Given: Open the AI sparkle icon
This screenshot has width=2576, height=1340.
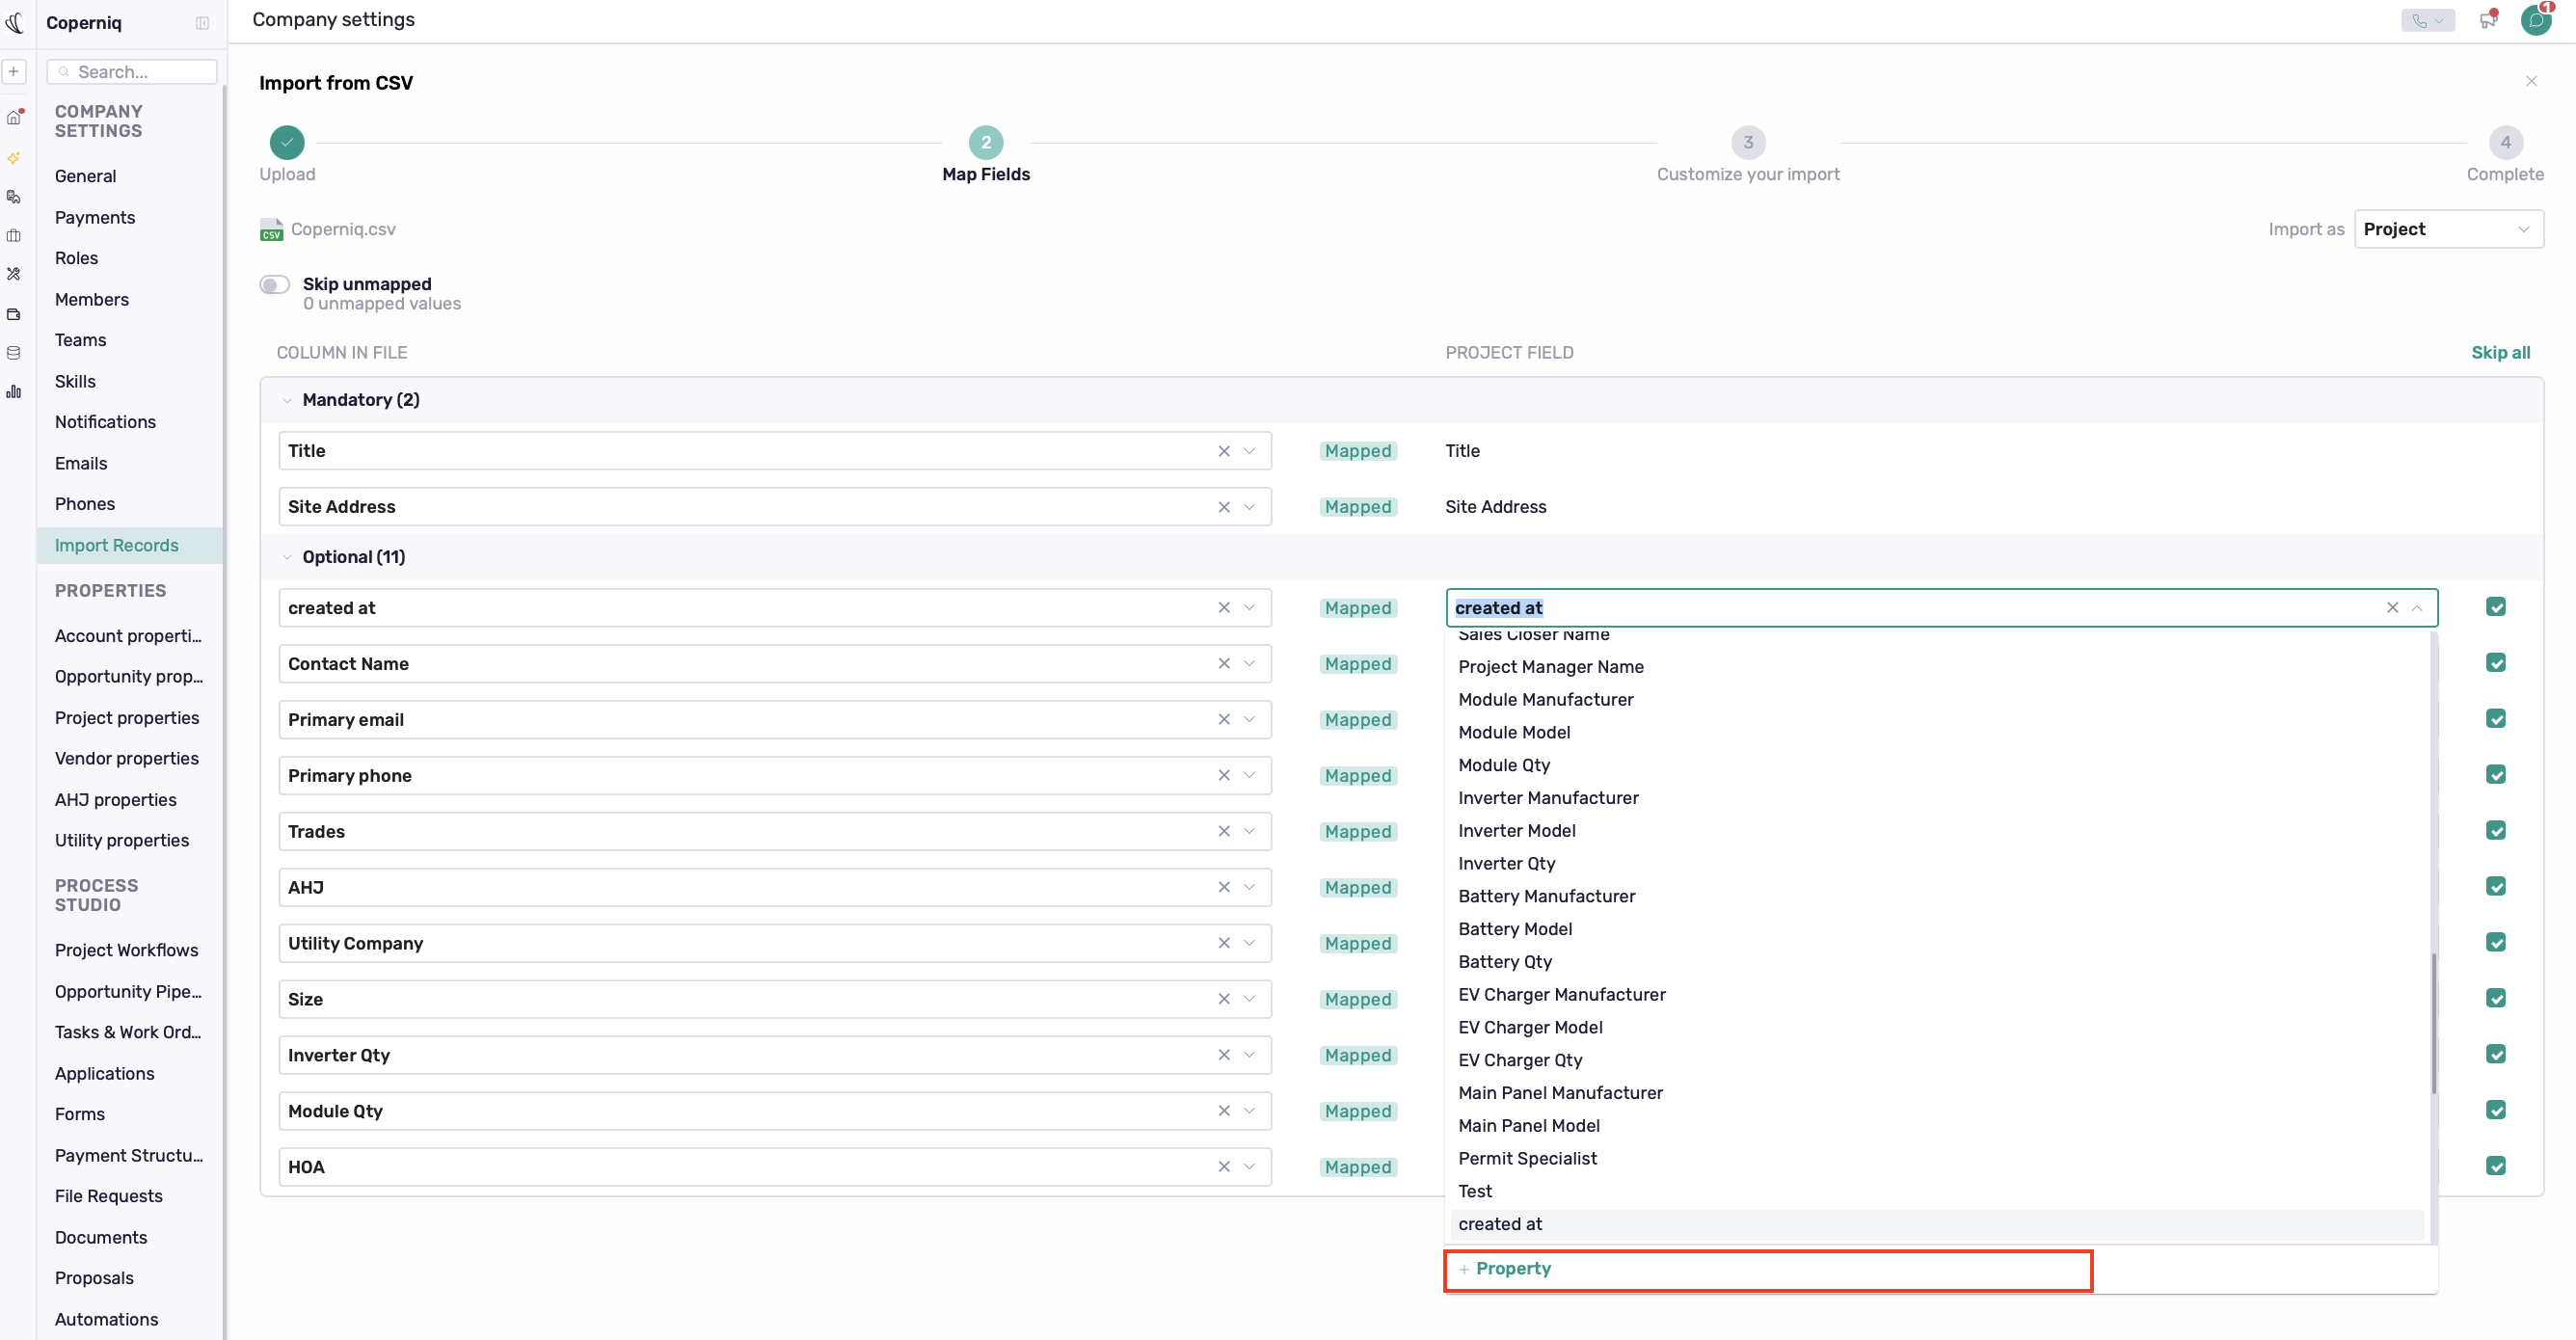Looking at the screenshot, I should (x=14, y=158).
